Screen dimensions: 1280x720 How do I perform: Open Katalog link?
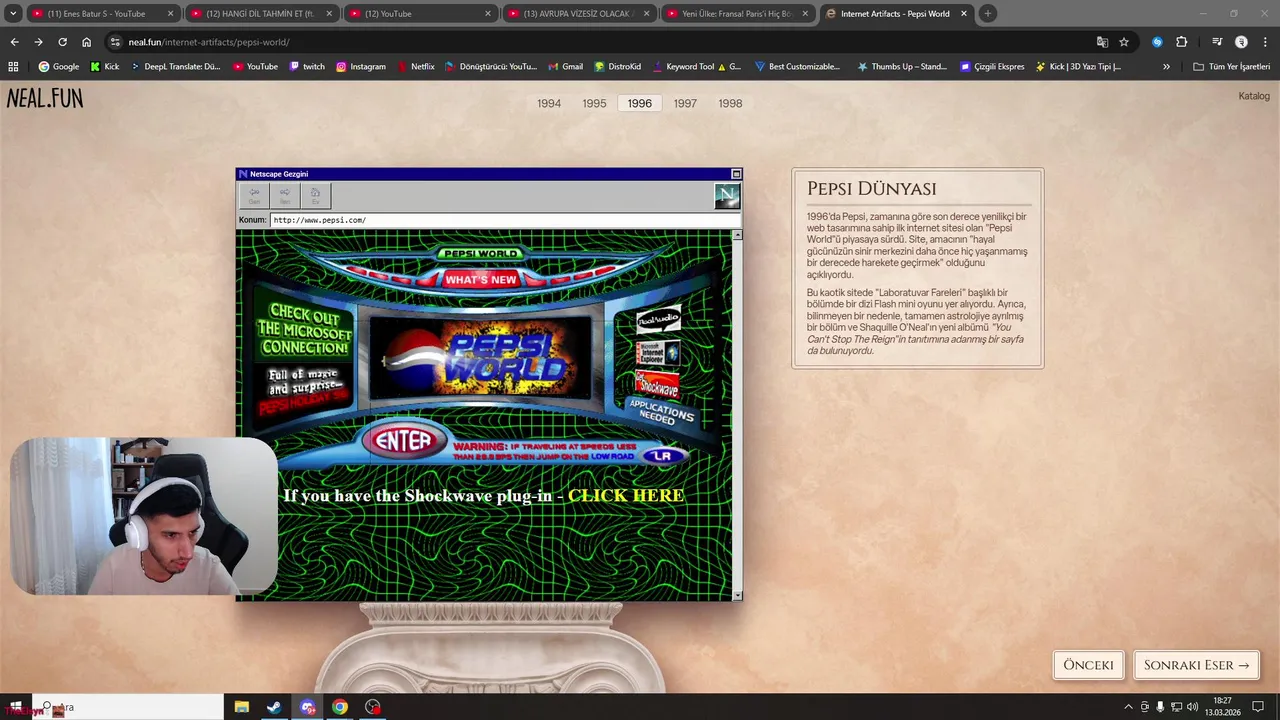pos(1254,96)
